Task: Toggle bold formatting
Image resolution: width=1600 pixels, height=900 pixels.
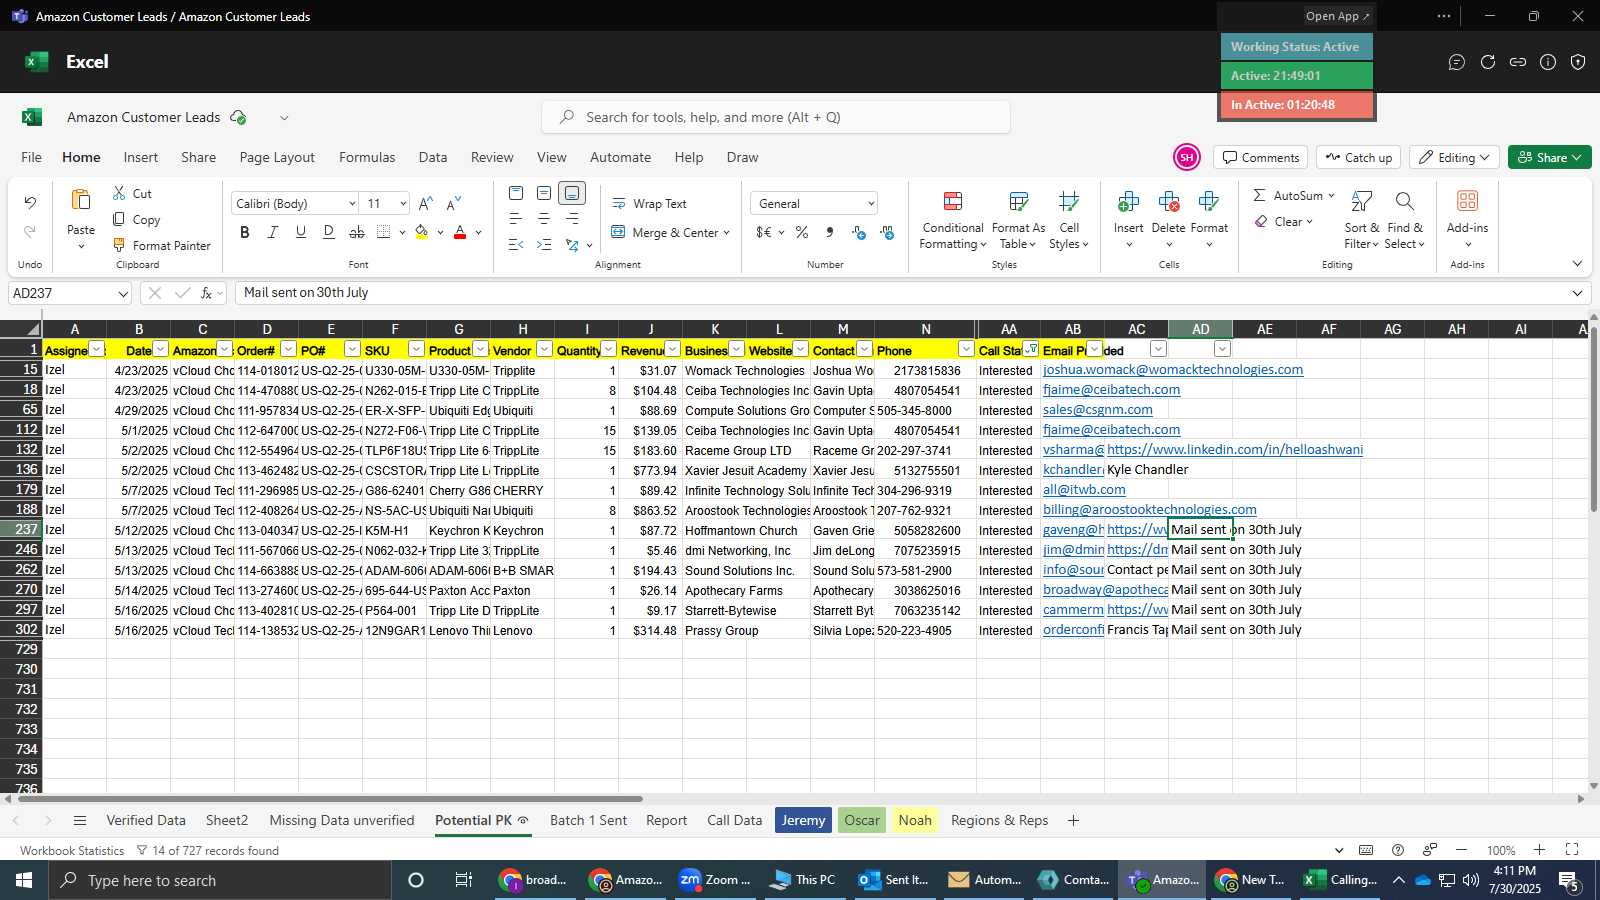Action: pyautogui.click(x=245, y=232)
